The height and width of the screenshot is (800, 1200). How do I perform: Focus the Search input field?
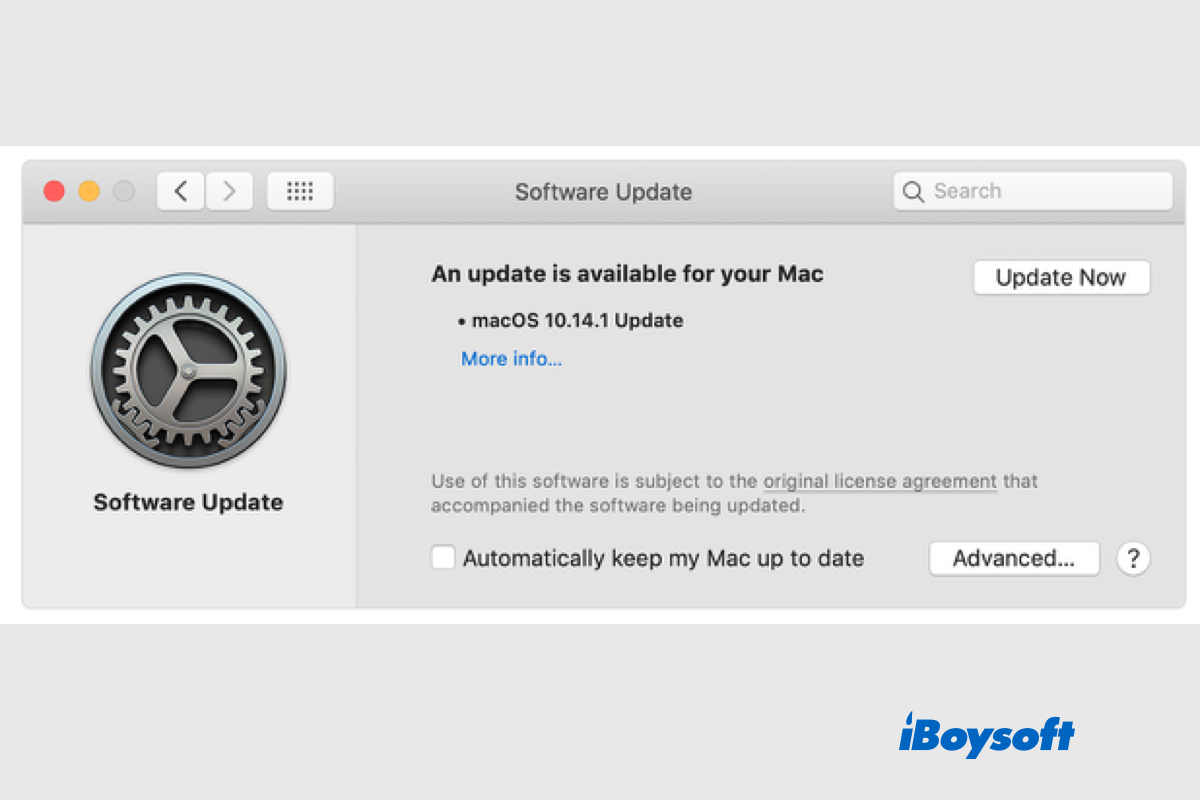pos(1045,191)
